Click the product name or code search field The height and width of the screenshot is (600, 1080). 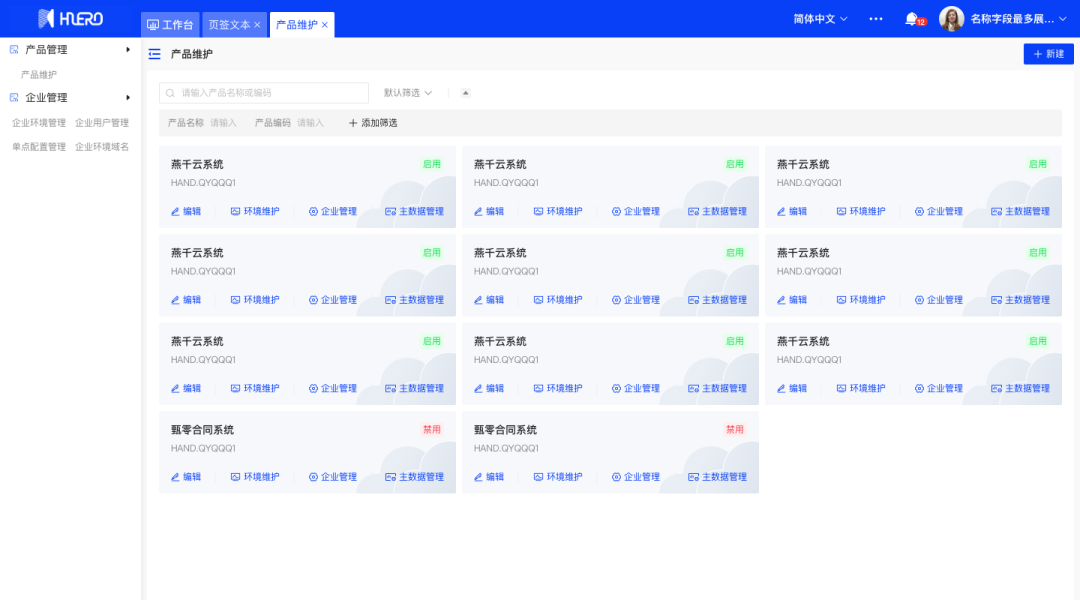[265, 93]
